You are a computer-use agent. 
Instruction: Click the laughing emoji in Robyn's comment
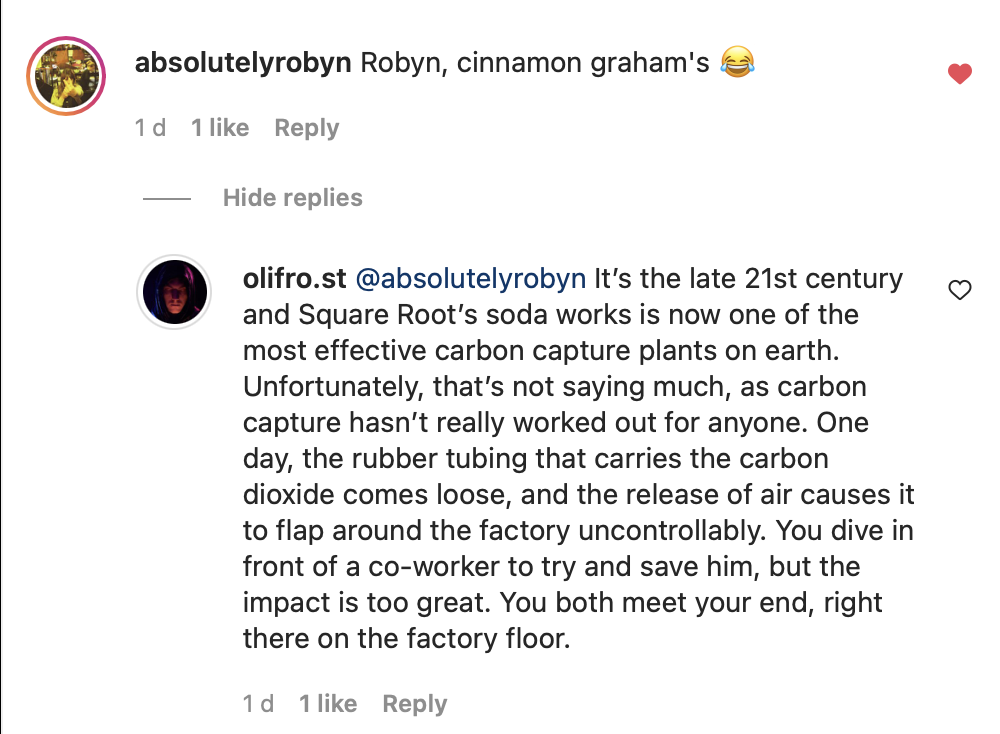coord(737,64)
